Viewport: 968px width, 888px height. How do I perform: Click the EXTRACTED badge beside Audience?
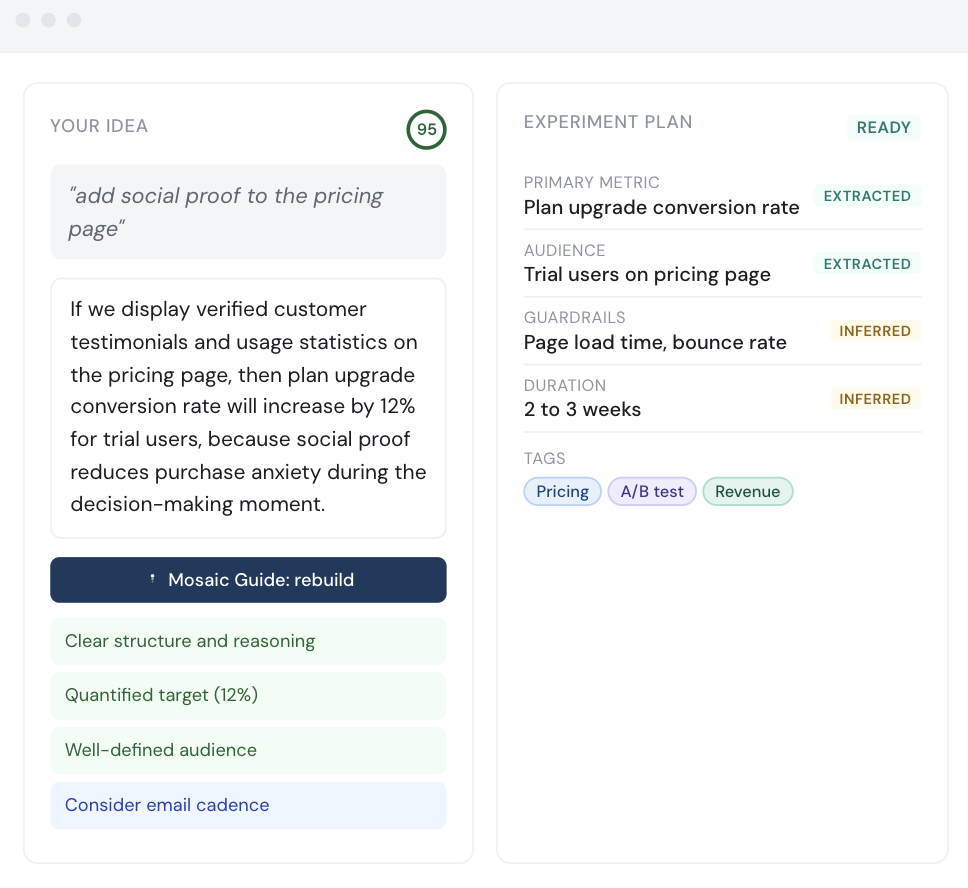867,264
